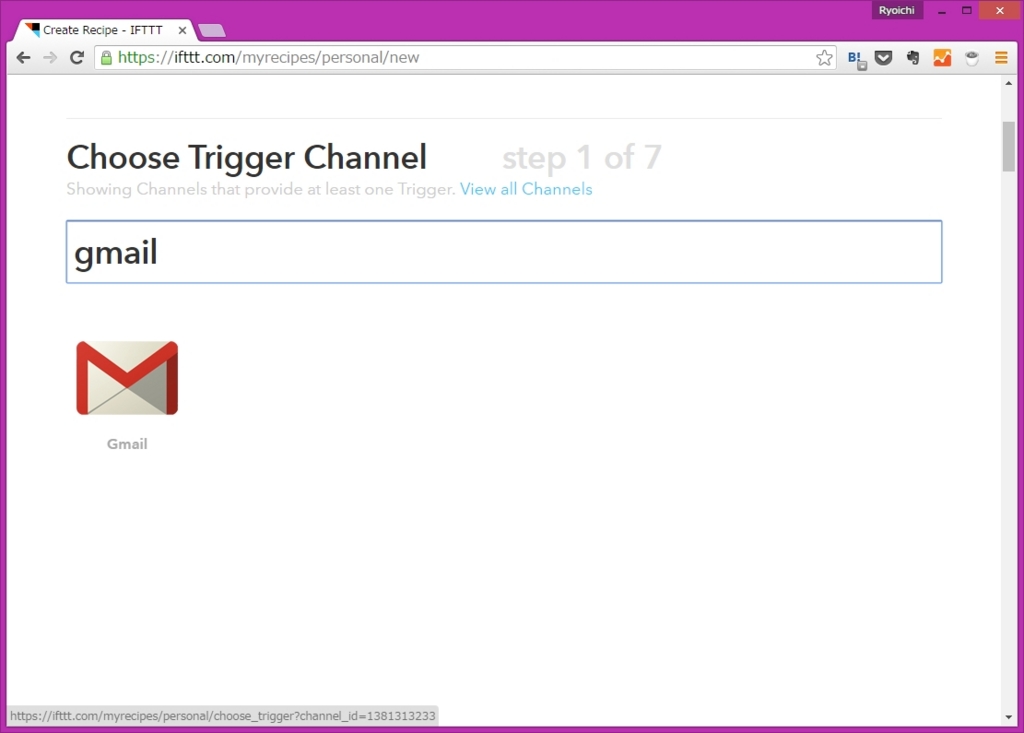Close the Create Recipe - IFTTT tab

coord(182,30)
